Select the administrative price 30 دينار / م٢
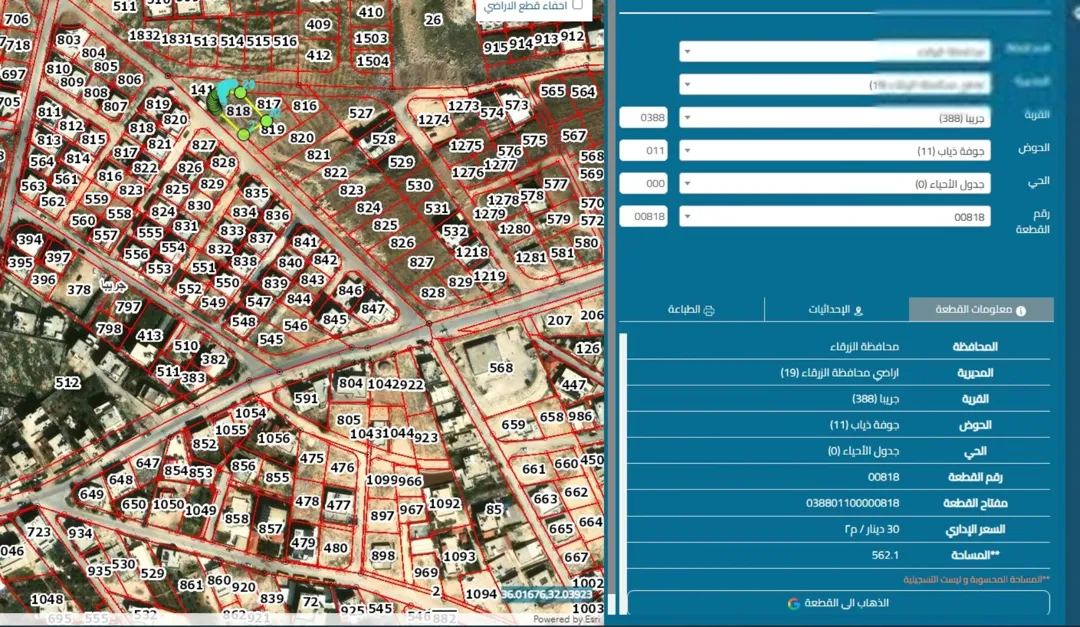Screen dimensions: 1080x627 click(871, 529)
